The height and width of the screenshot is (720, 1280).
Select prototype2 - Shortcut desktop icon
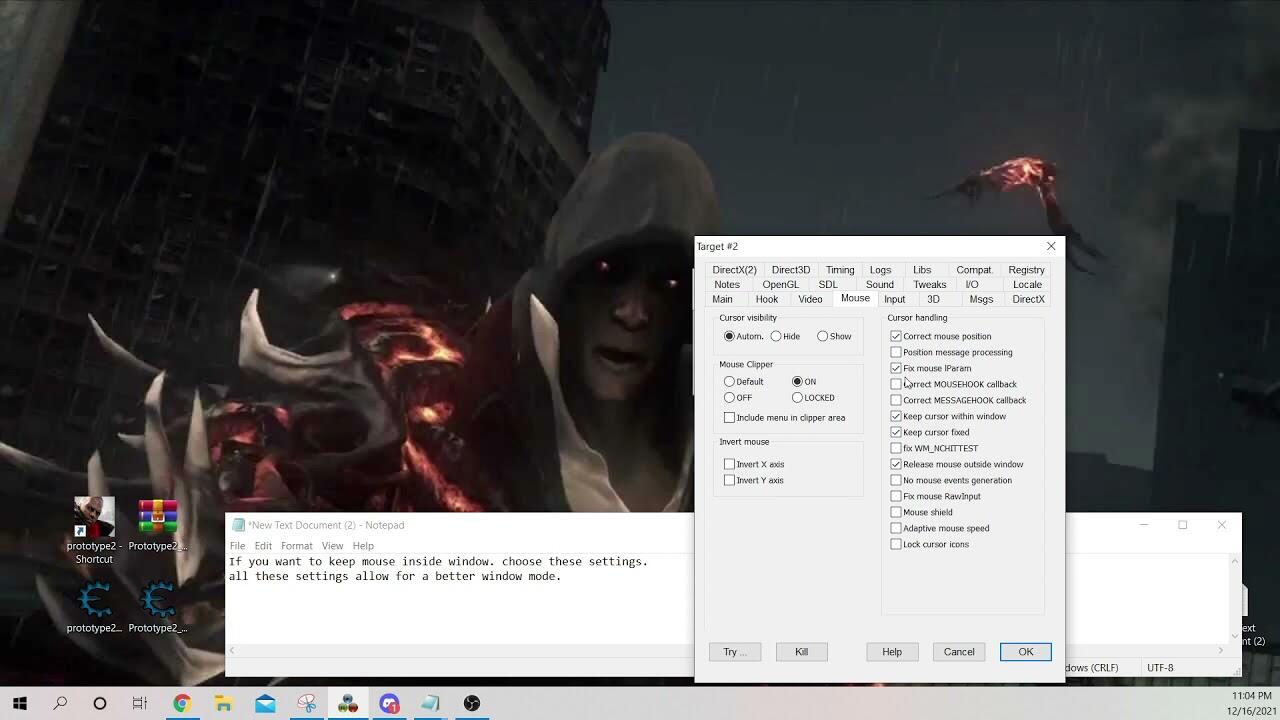click(x=94, y=531)
